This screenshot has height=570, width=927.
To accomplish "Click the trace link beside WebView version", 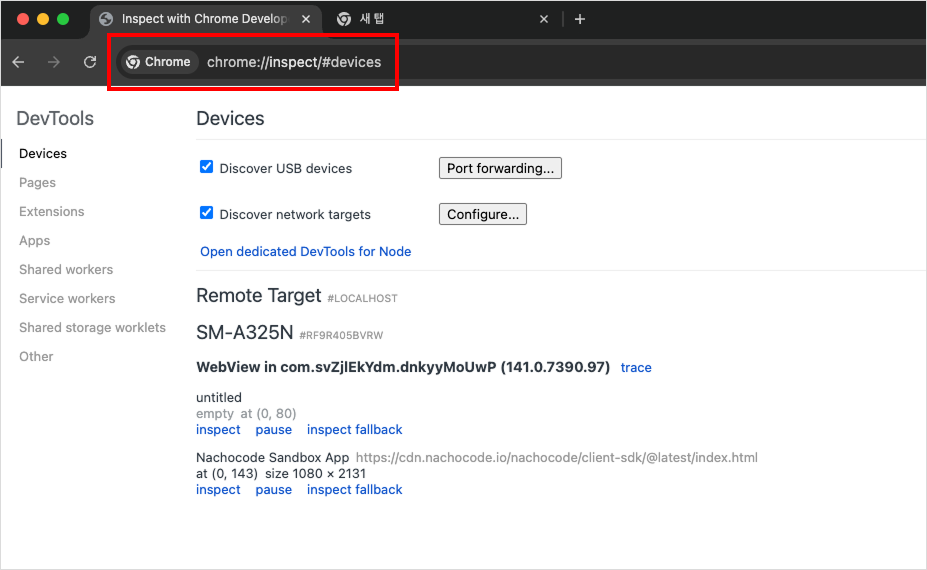I will click(x=636, y=368).
